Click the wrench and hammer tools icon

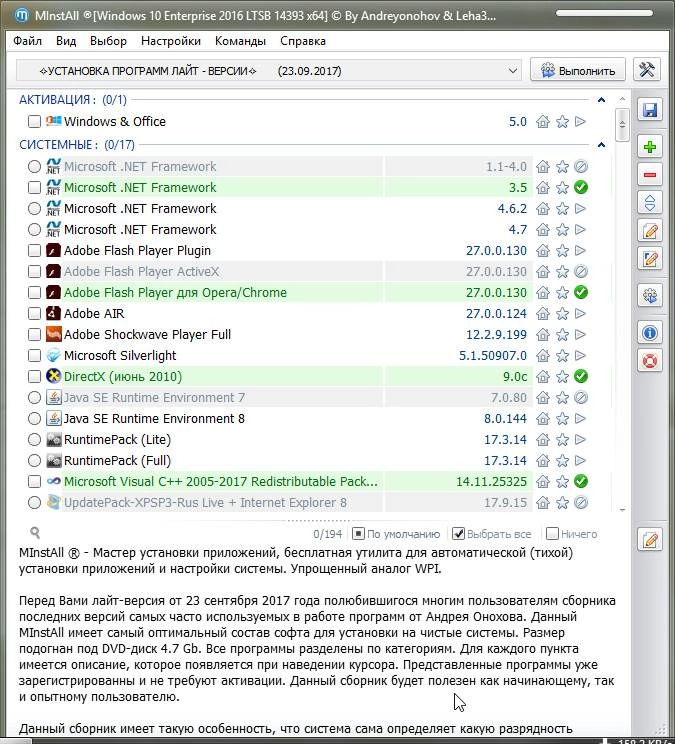(647, 70)
